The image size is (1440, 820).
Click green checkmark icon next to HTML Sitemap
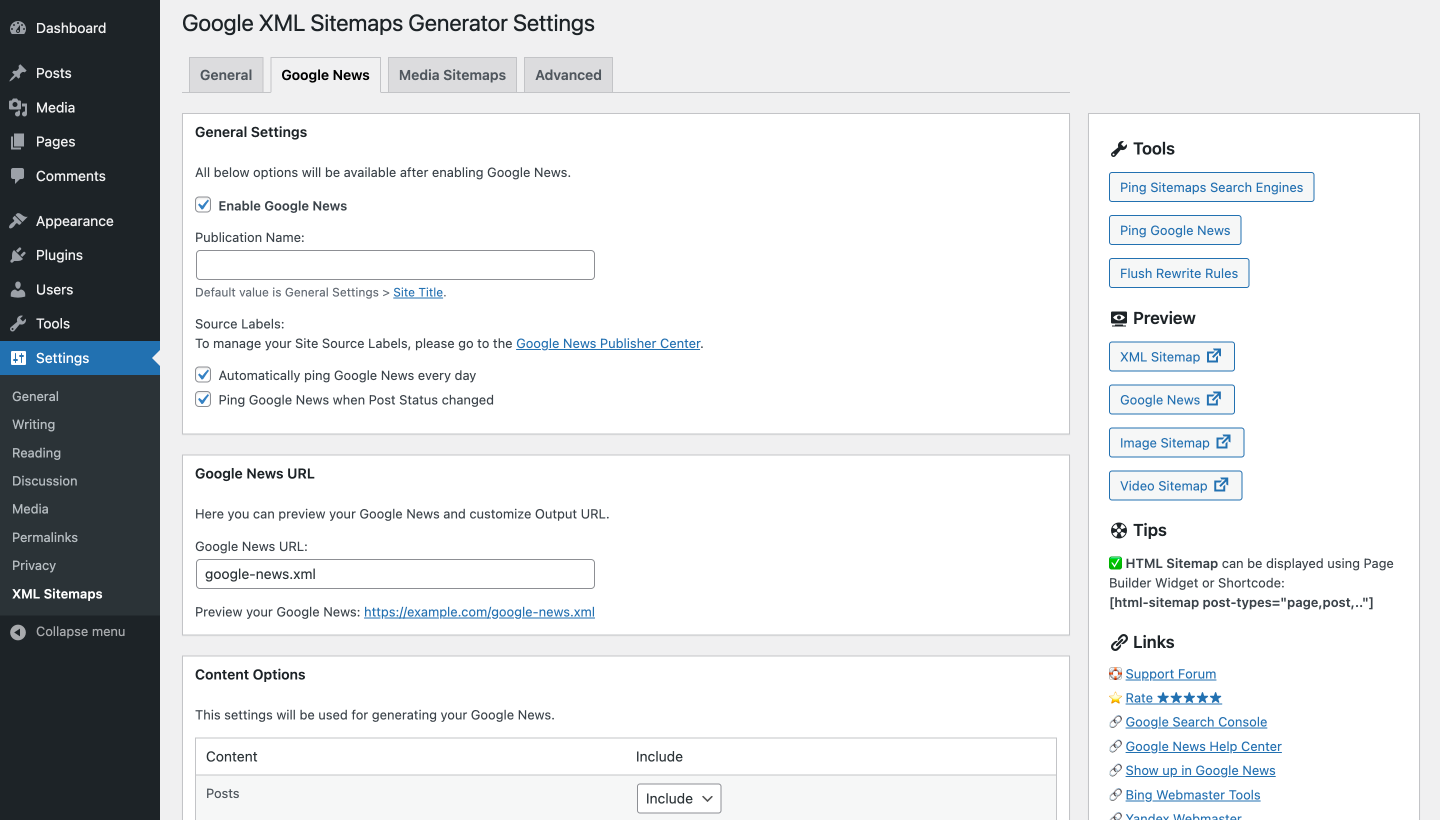click(1116, 563)
